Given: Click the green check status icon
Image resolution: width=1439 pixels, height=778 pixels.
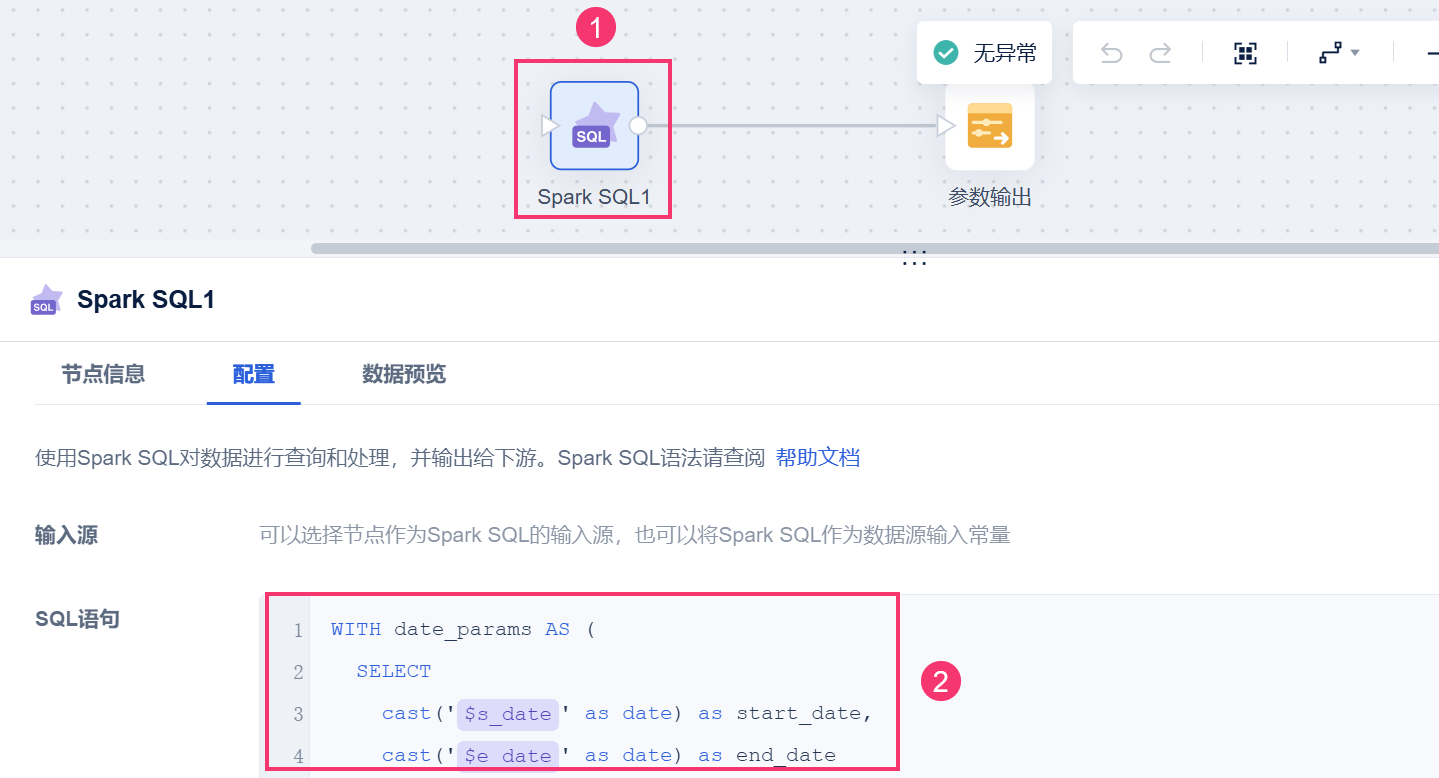Looking at the screenshot, I should point(946,53).
